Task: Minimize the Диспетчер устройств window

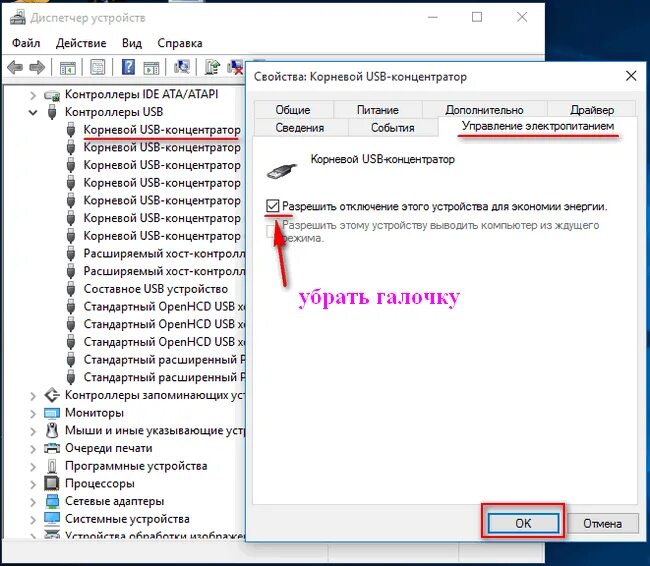Action: (x=432, y=17)
